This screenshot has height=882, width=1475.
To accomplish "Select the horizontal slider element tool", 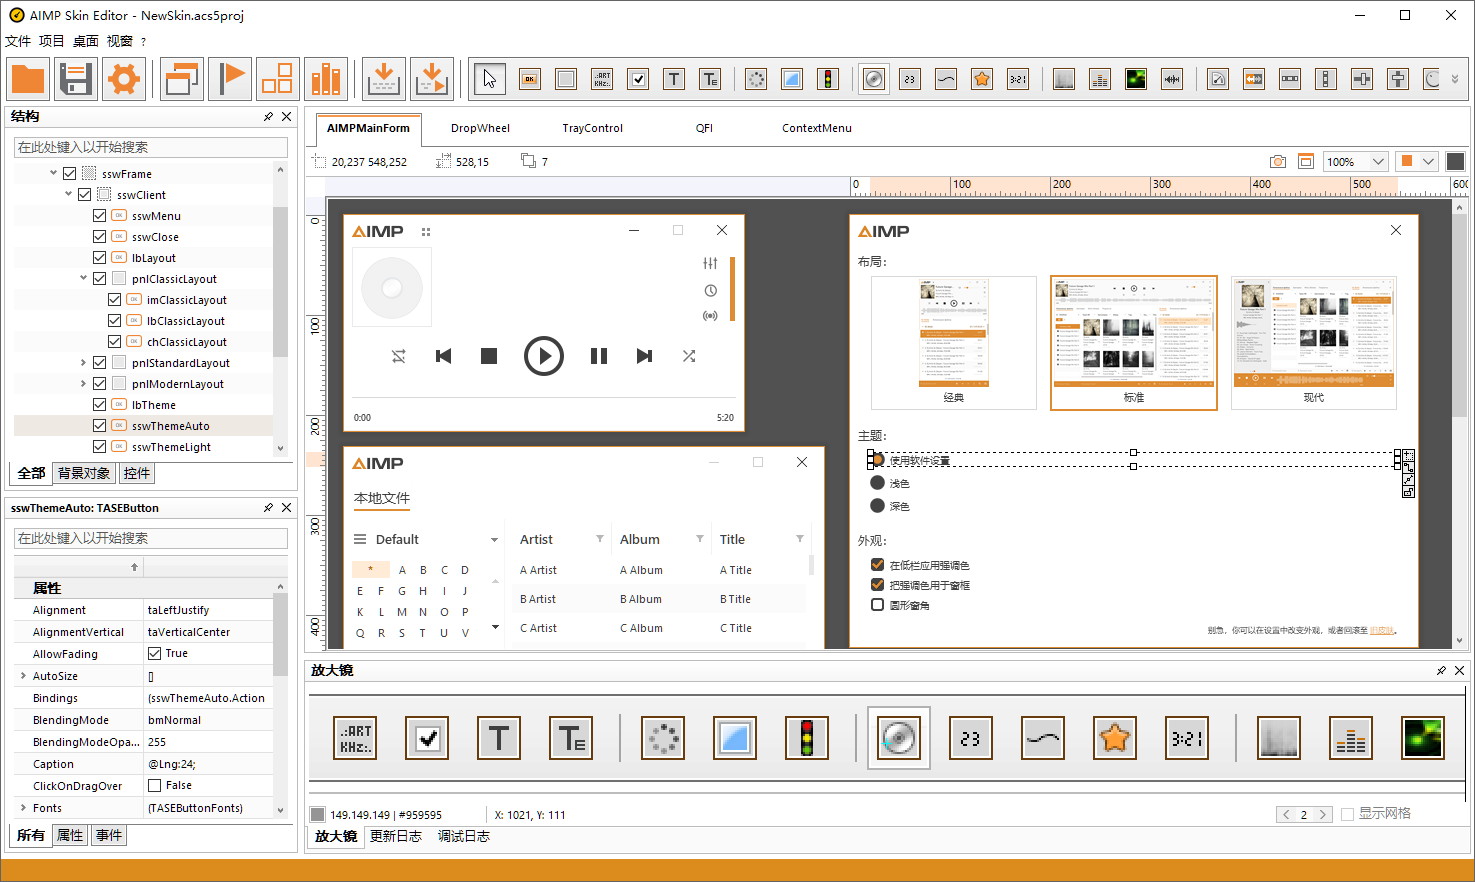I will tap(1362, 79).
